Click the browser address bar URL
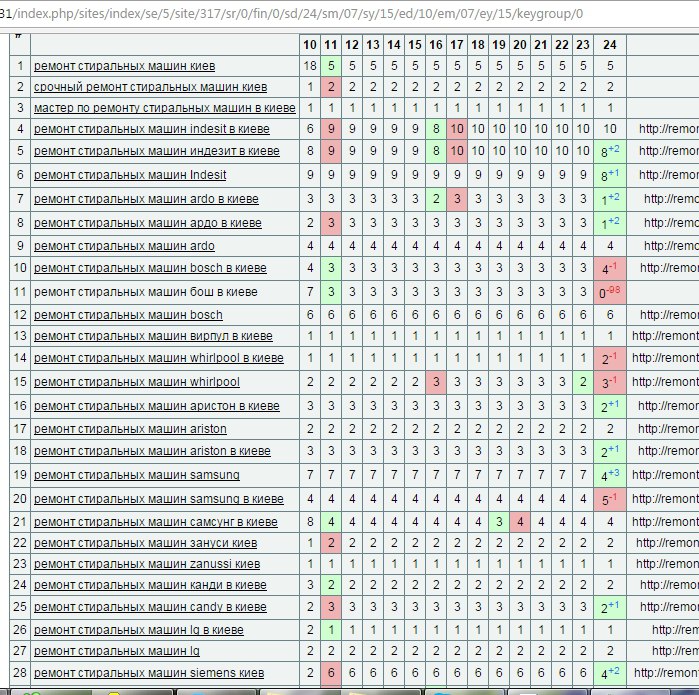The height and width of the screenshot is (695, 699). click(292, 14)
